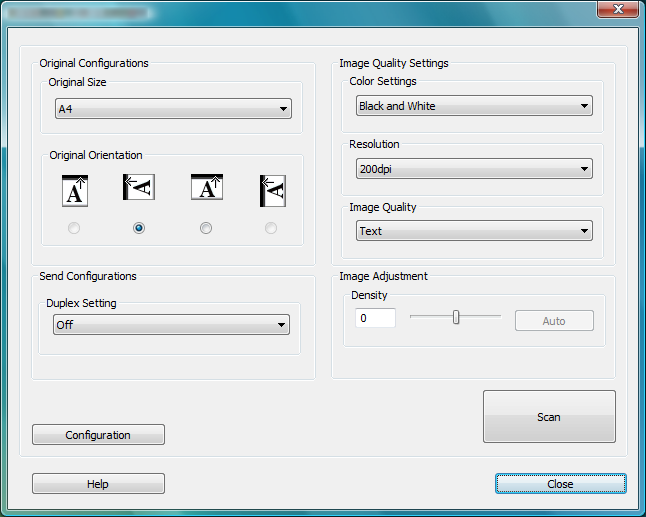Click the first upright portrait orientation icon
The width and height of the screenshot is (646, 517).
(75, 191)
